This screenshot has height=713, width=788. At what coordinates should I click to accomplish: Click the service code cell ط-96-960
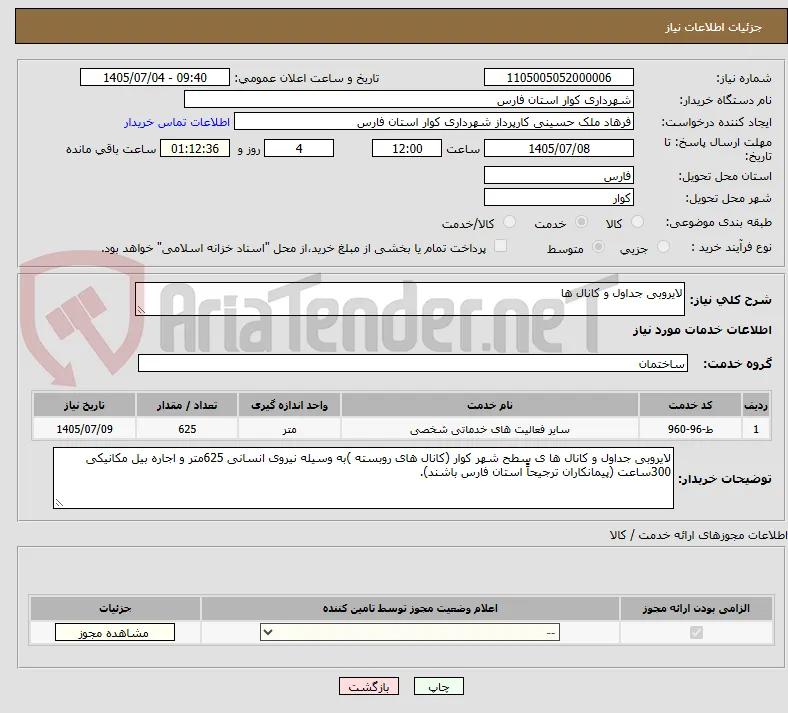pyautogui.click(x=691, y=429)
